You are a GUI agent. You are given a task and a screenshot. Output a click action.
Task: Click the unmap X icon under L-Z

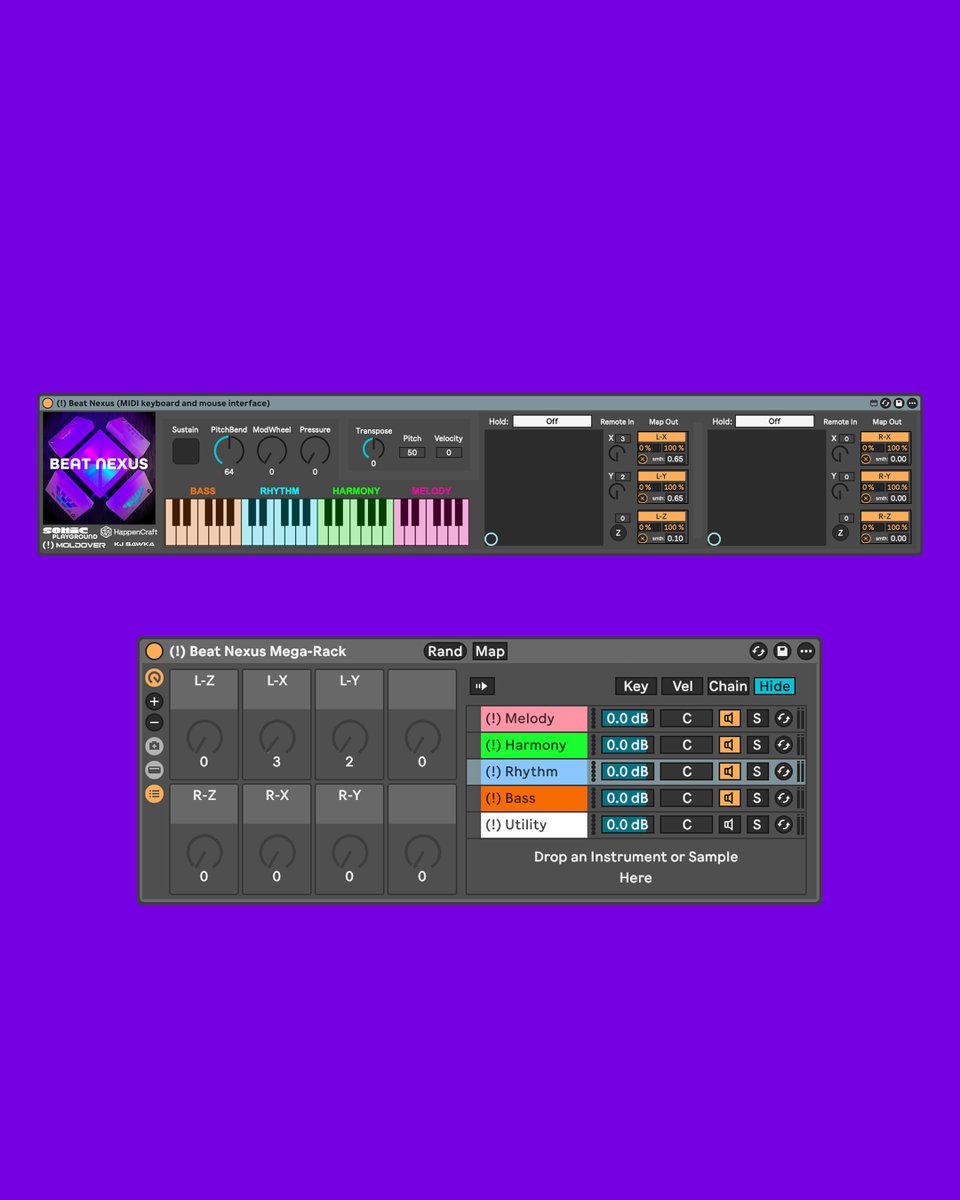point(643,538)
